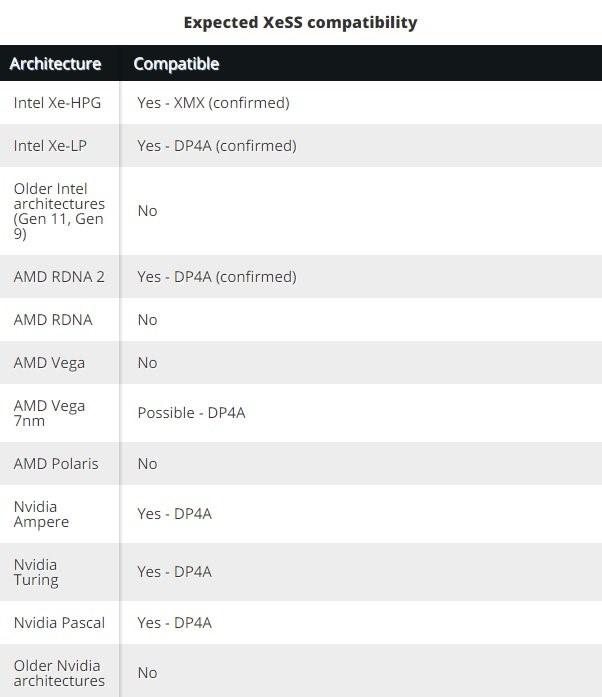Click the Nvidia Ampere architecture cell
Screen dimensions: 602x697
pos(41,514)
